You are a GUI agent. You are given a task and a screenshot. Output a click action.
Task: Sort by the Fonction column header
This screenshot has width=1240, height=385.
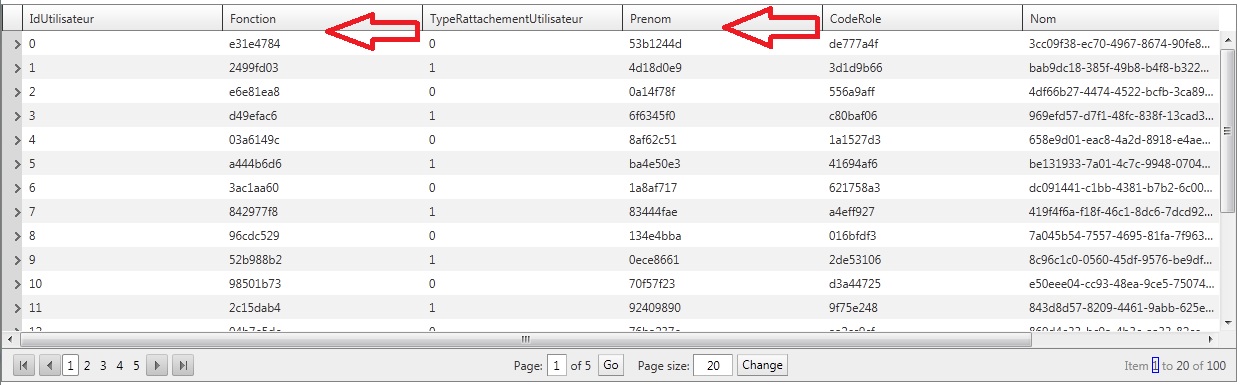tap(322, 18)
